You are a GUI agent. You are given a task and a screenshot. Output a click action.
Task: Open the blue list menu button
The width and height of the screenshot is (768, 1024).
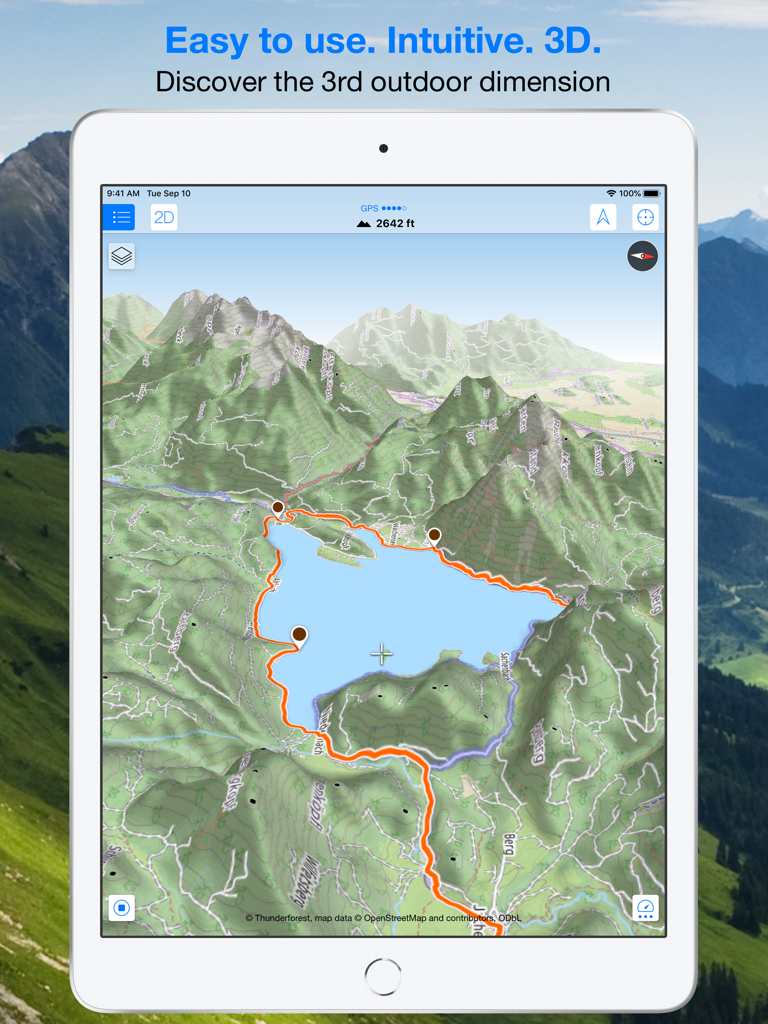point(119,217)
